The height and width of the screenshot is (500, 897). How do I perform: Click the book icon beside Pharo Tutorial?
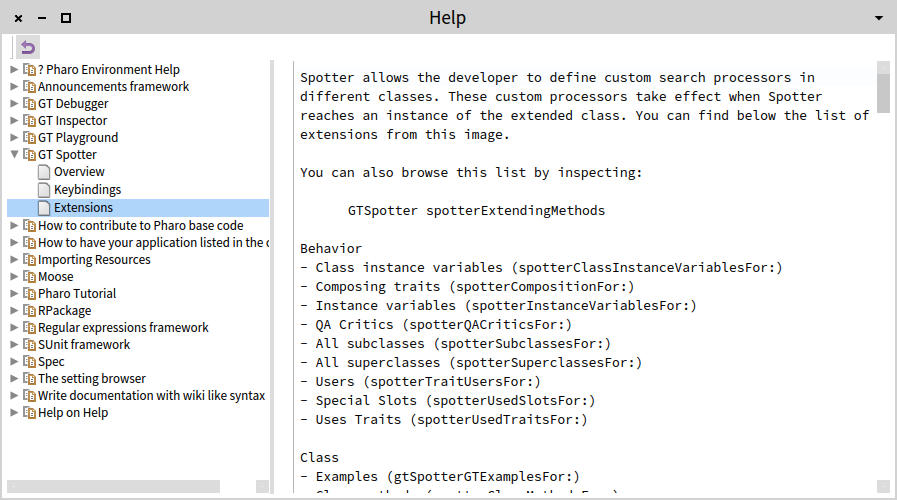(29, 294)
